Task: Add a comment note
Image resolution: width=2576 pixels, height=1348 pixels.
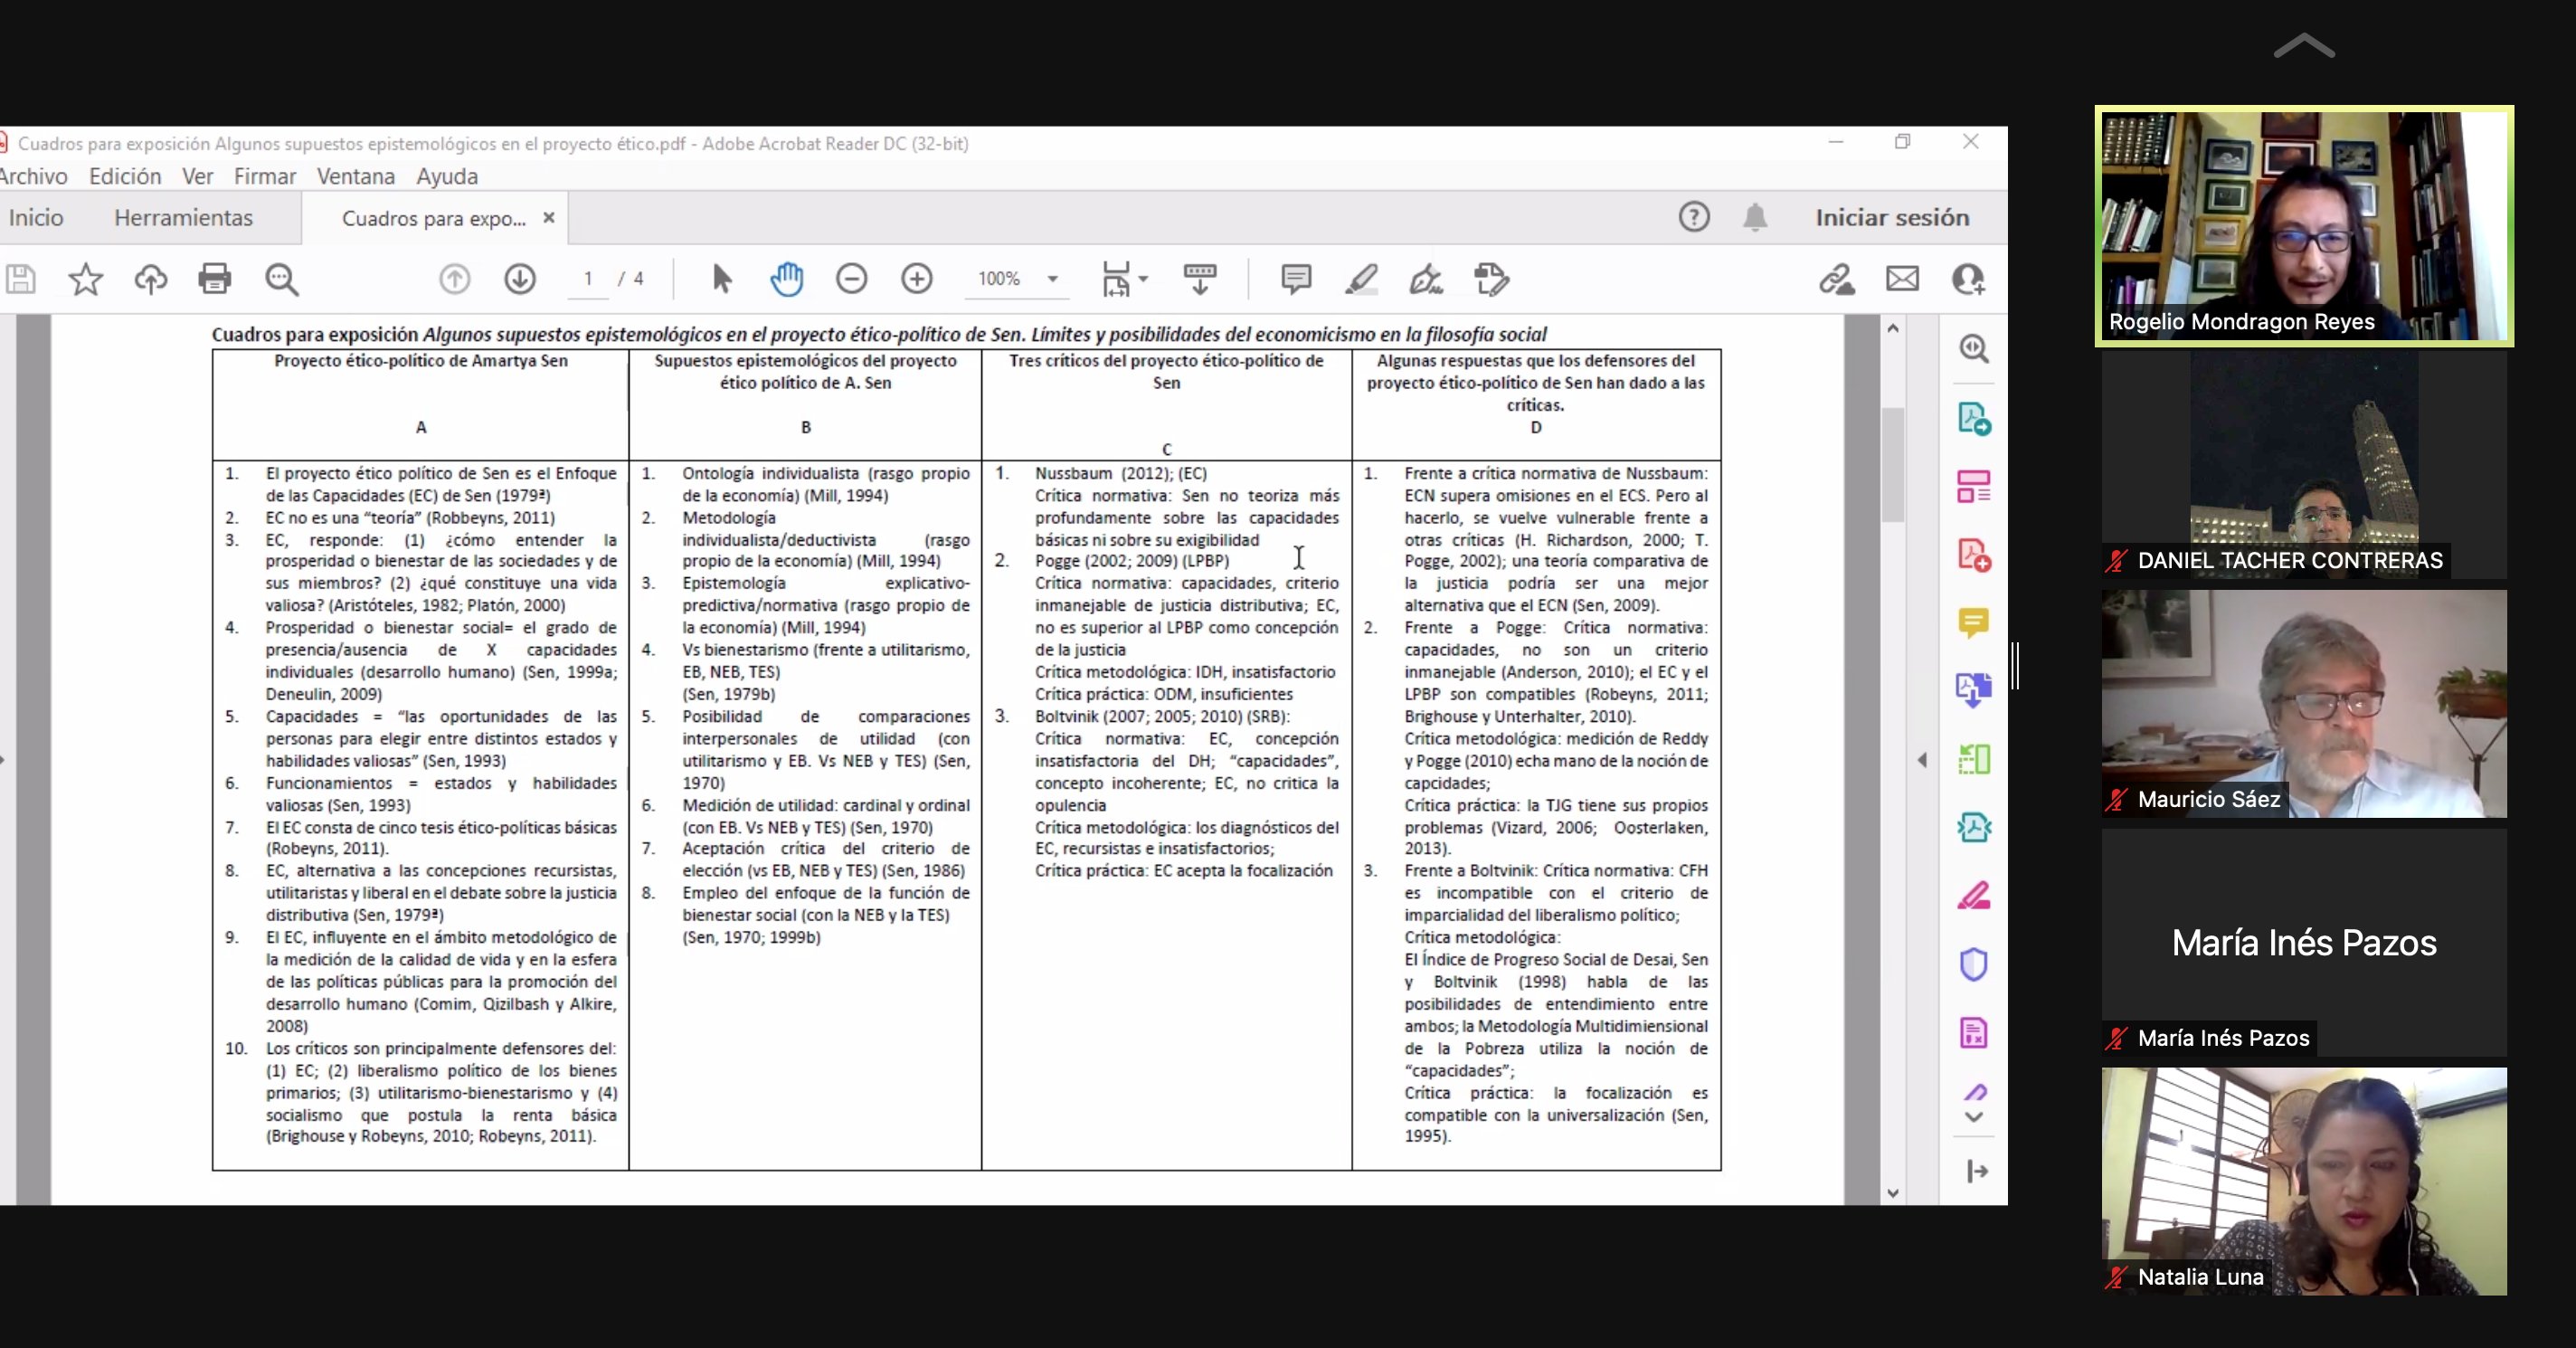Action: point(1296,279)
